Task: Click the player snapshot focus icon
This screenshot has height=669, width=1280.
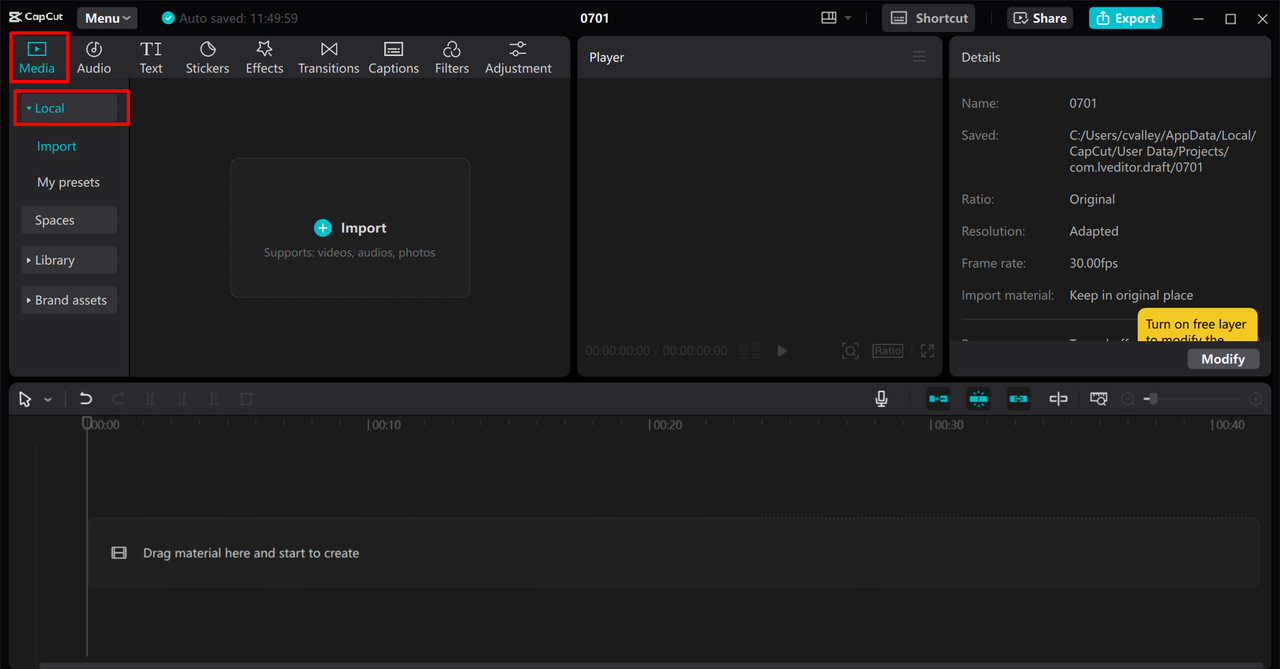Action: click(x=850, y=351)
